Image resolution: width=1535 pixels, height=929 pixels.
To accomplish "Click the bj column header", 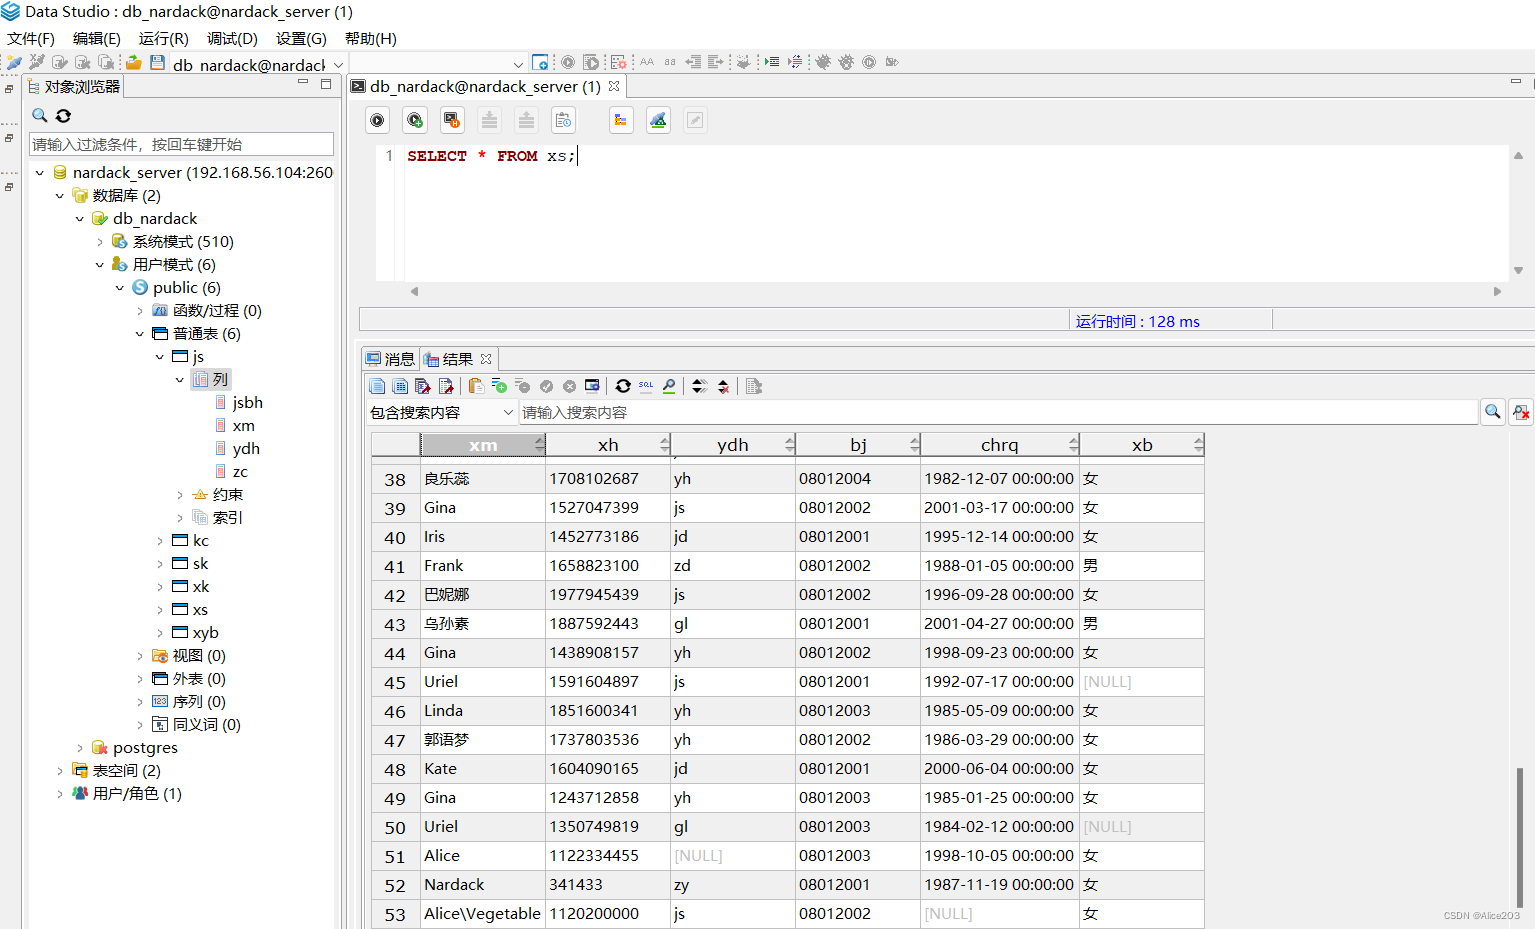I will (x=858, y=445).
